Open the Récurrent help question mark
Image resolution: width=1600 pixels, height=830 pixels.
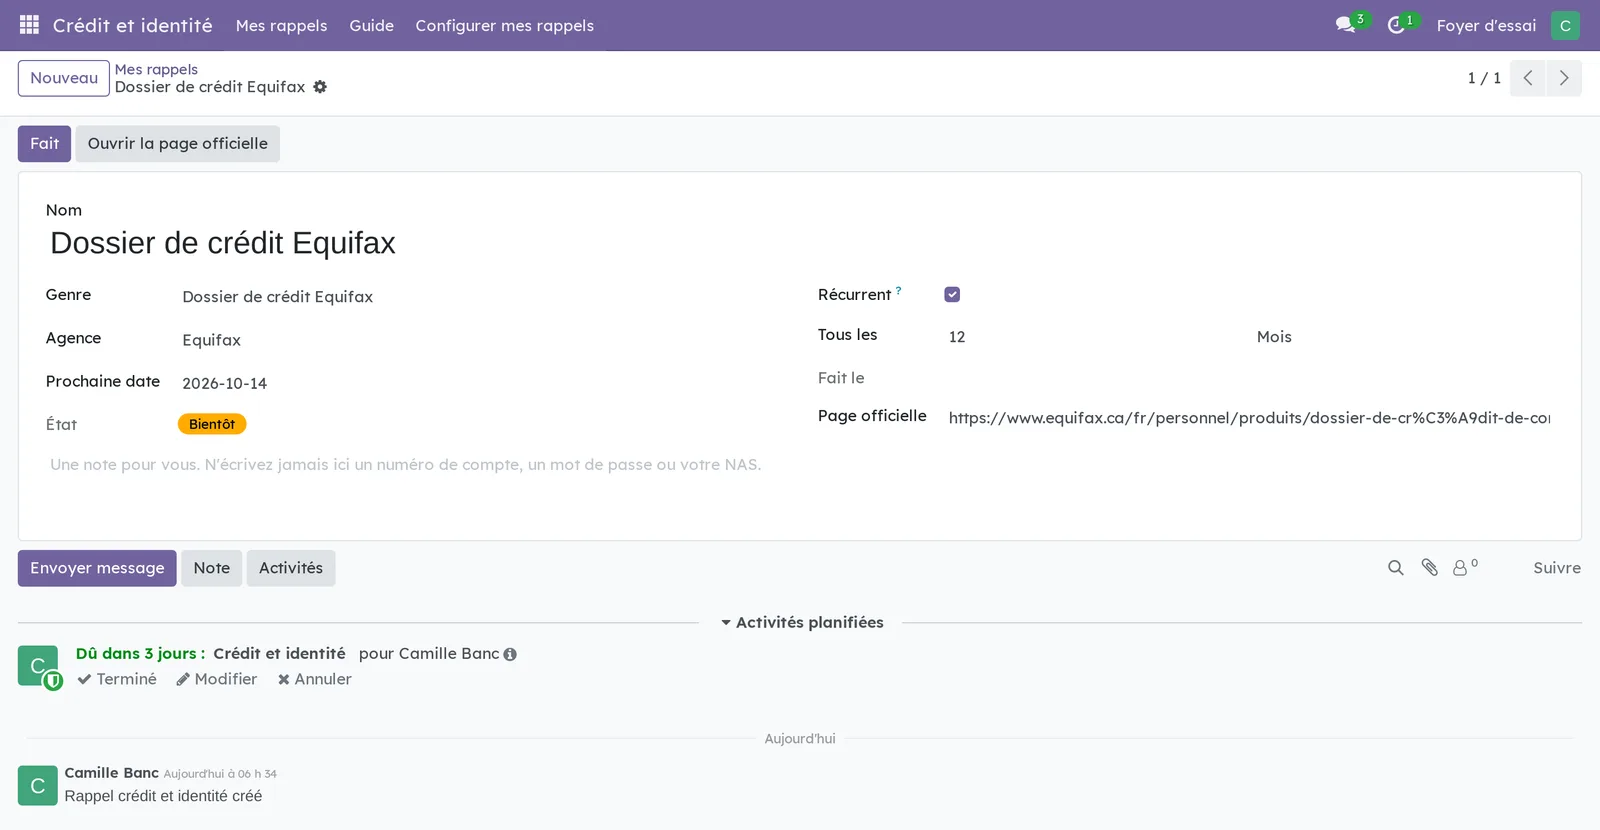[x=898, y=291]
